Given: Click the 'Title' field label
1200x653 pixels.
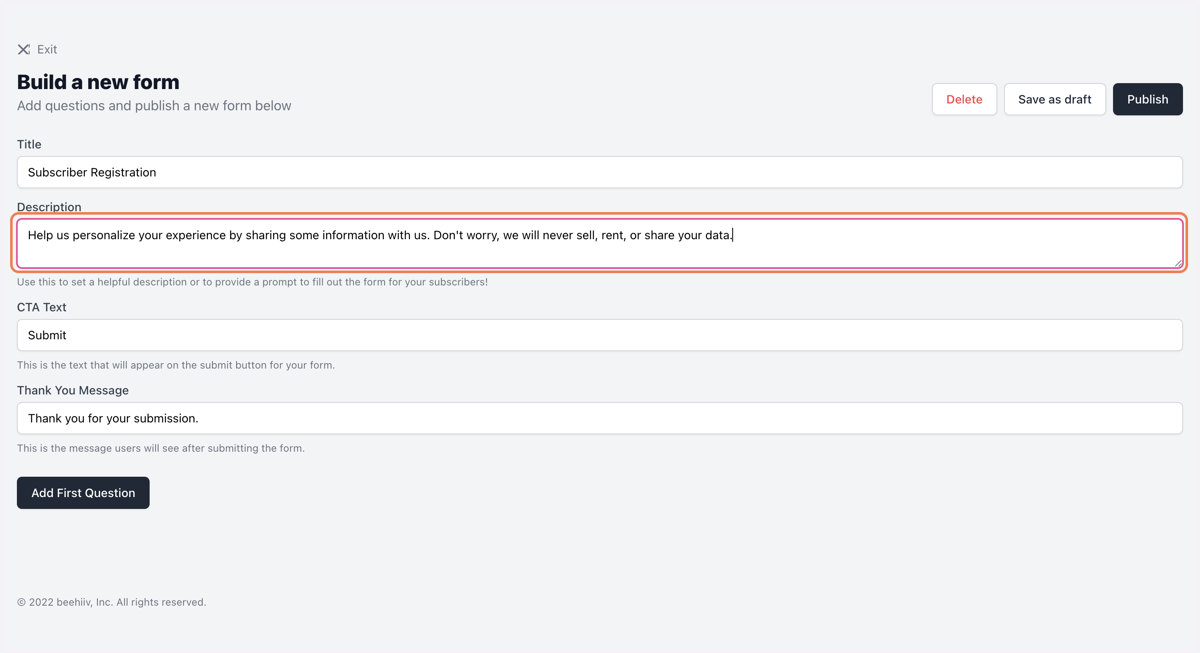Looking at the screenshot, I should coord(29,144).
